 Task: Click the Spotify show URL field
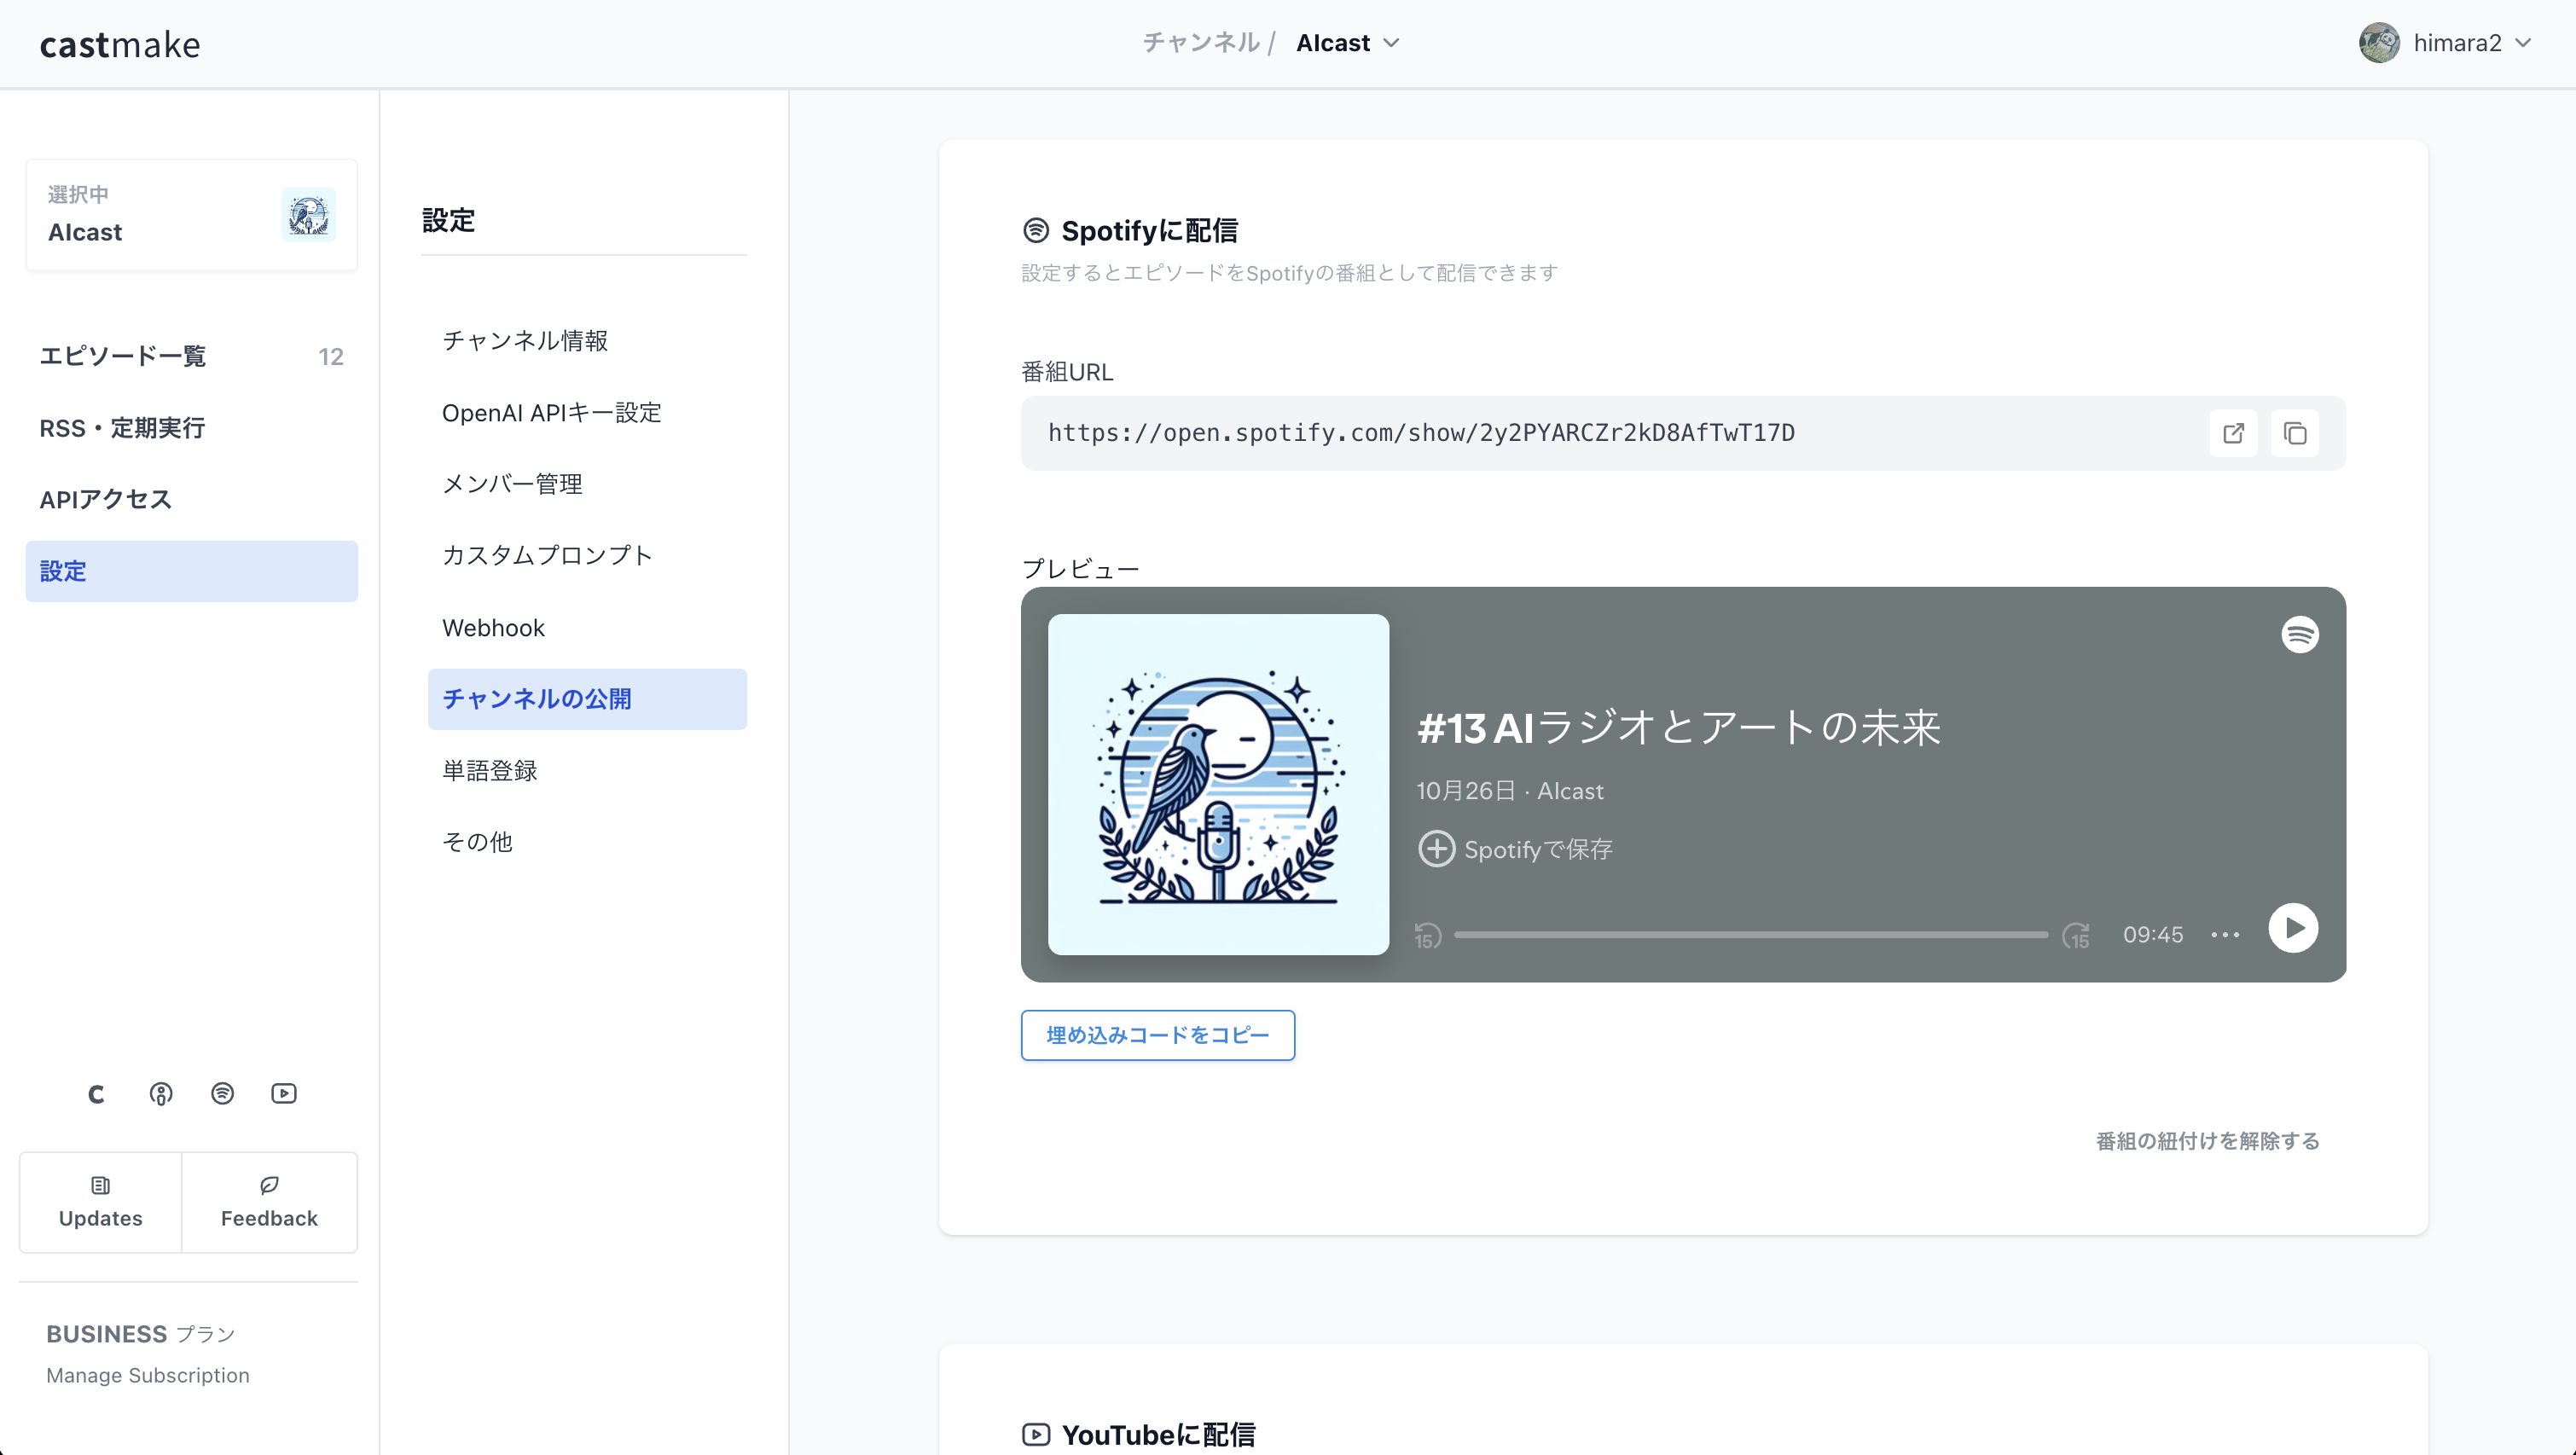(1683, 433)
